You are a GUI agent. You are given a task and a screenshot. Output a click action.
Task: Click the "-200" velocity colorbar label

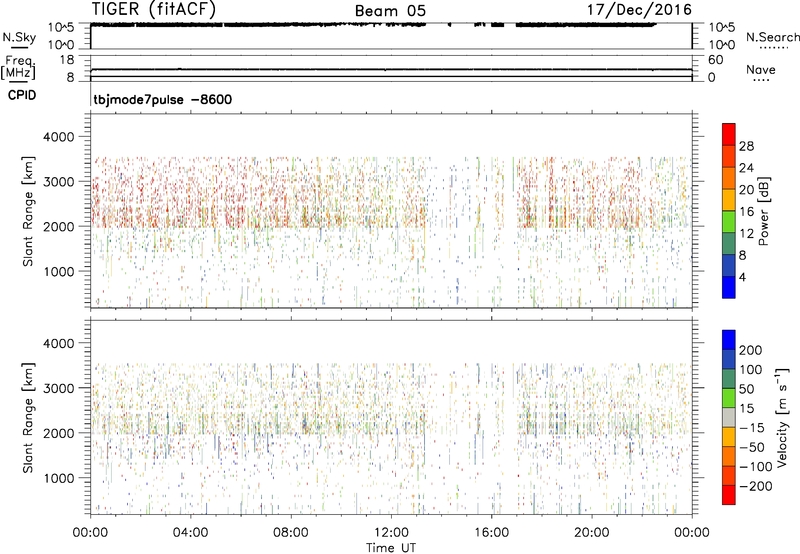[x=756, y=486]
